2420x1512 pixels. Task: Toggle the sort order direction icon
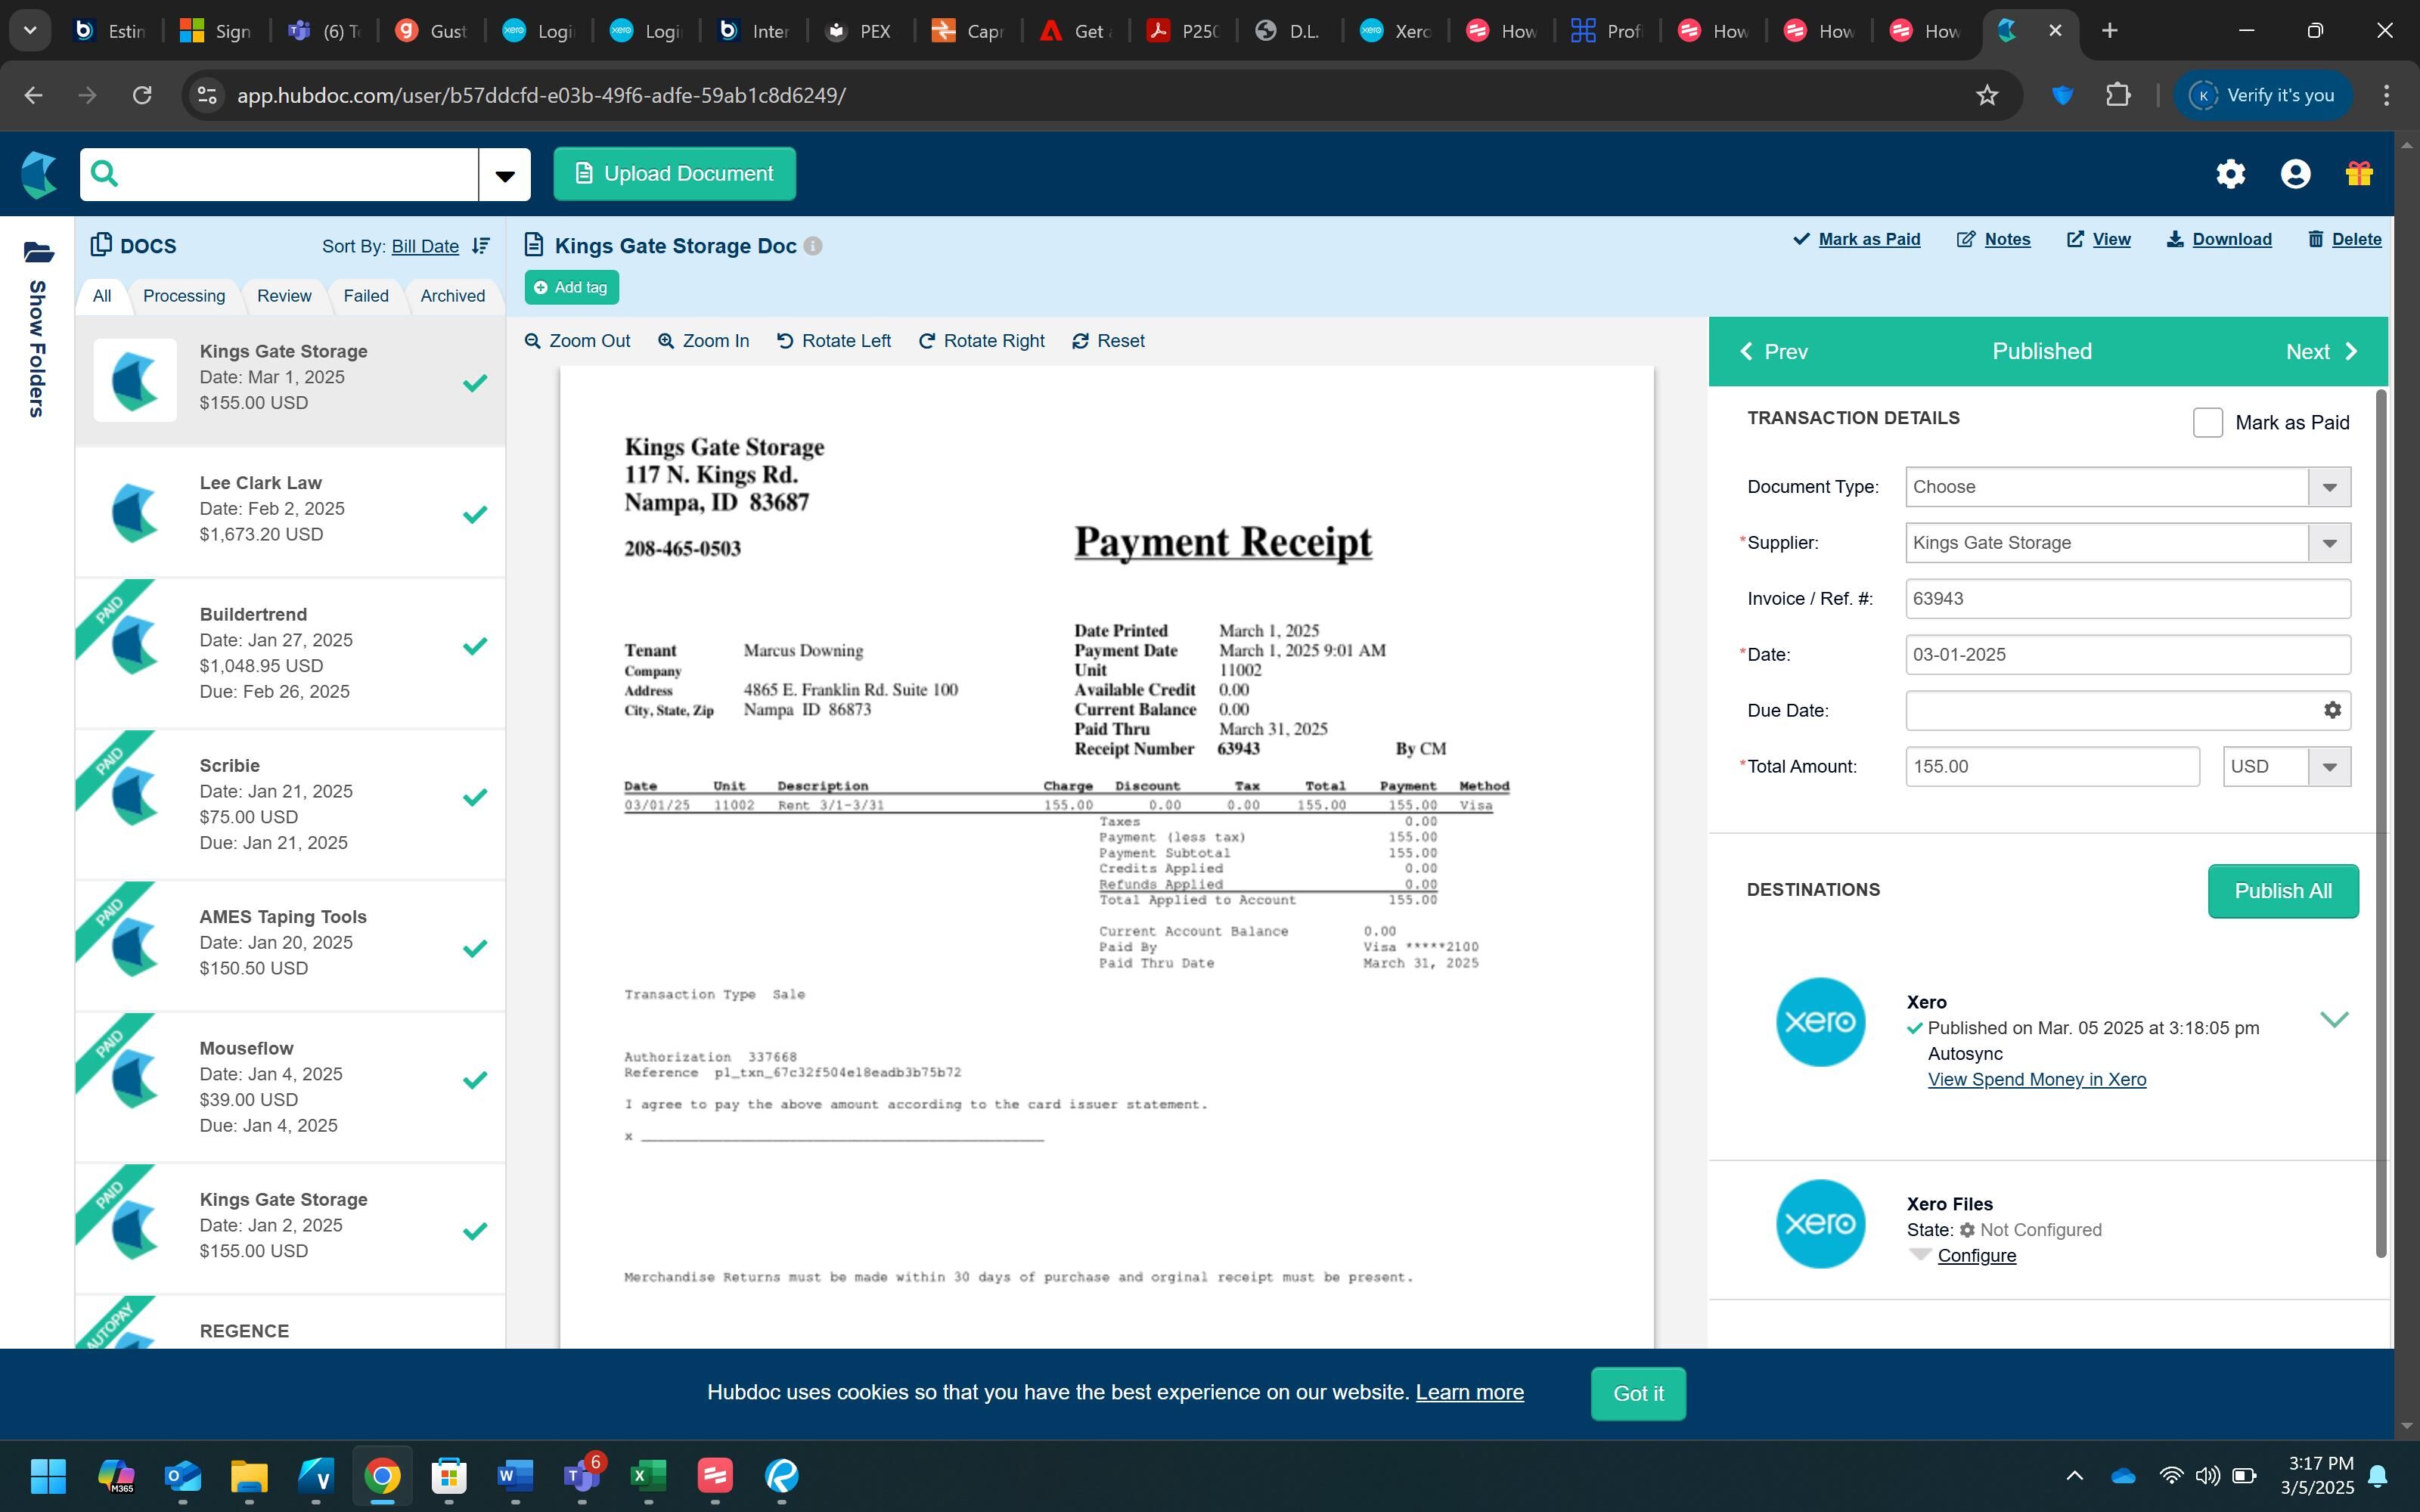pyautogui.click(x=481, y=246)
